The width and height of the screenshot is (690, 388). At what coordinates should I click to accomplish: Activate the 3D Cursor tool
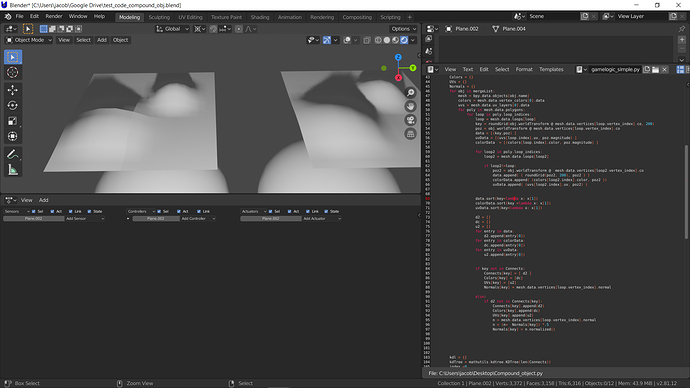point(13,73)
